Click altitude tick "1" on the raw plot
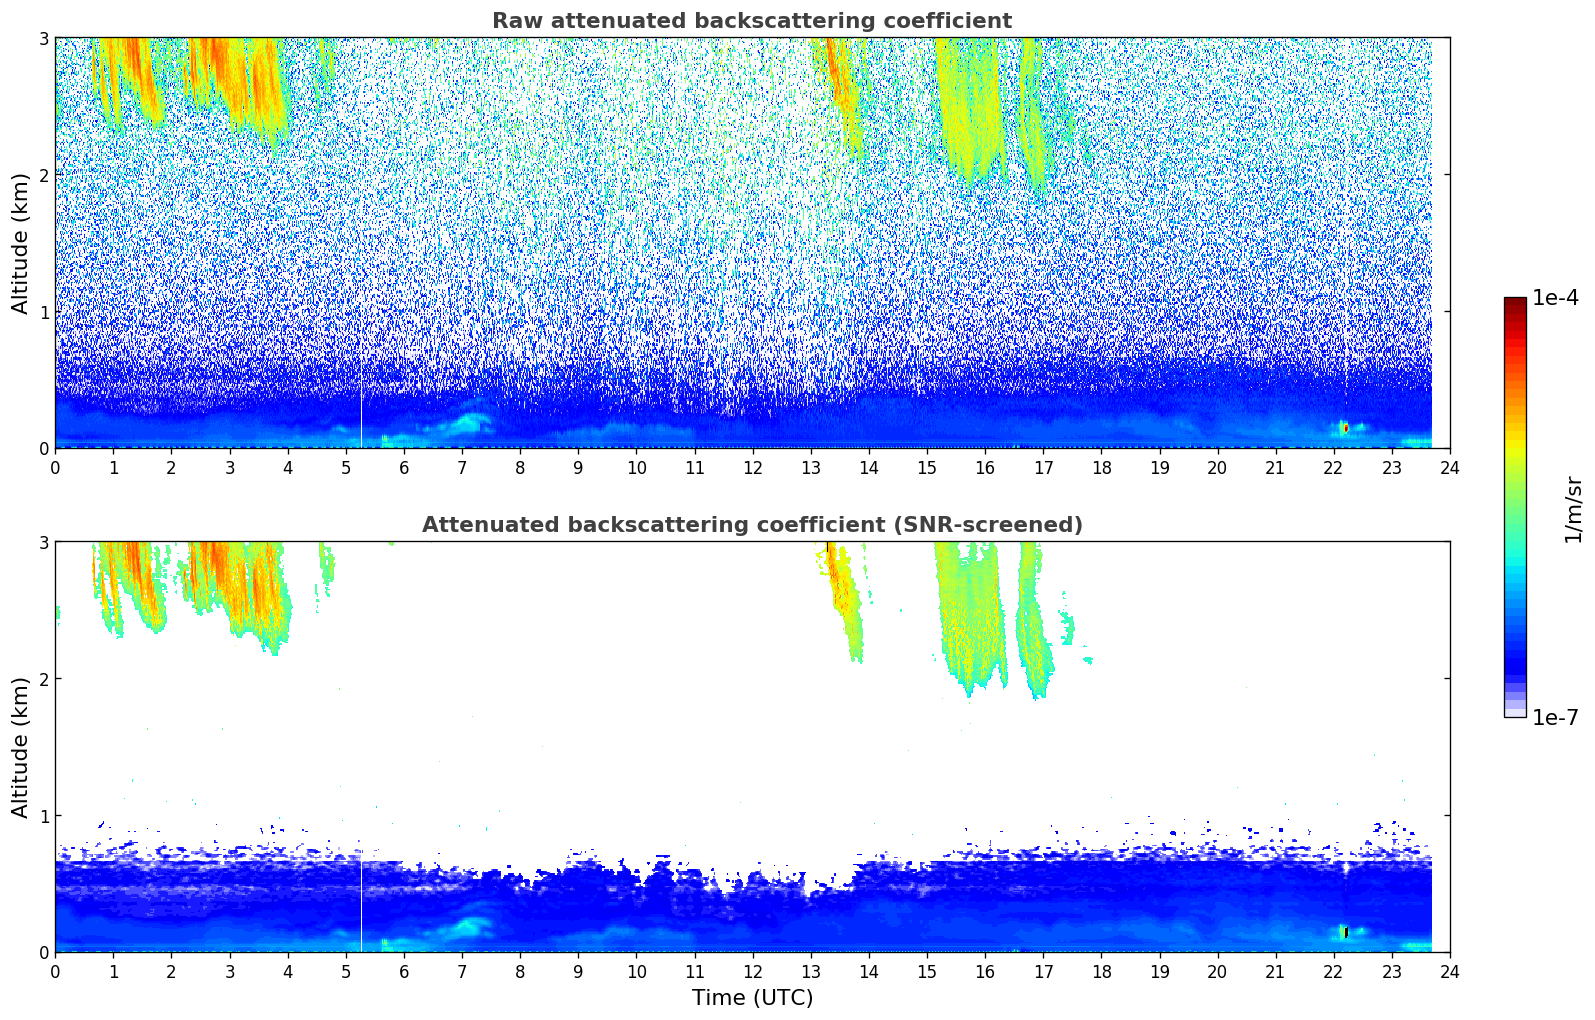Viewport: 1595px width, 1020px height. (43, 312)
